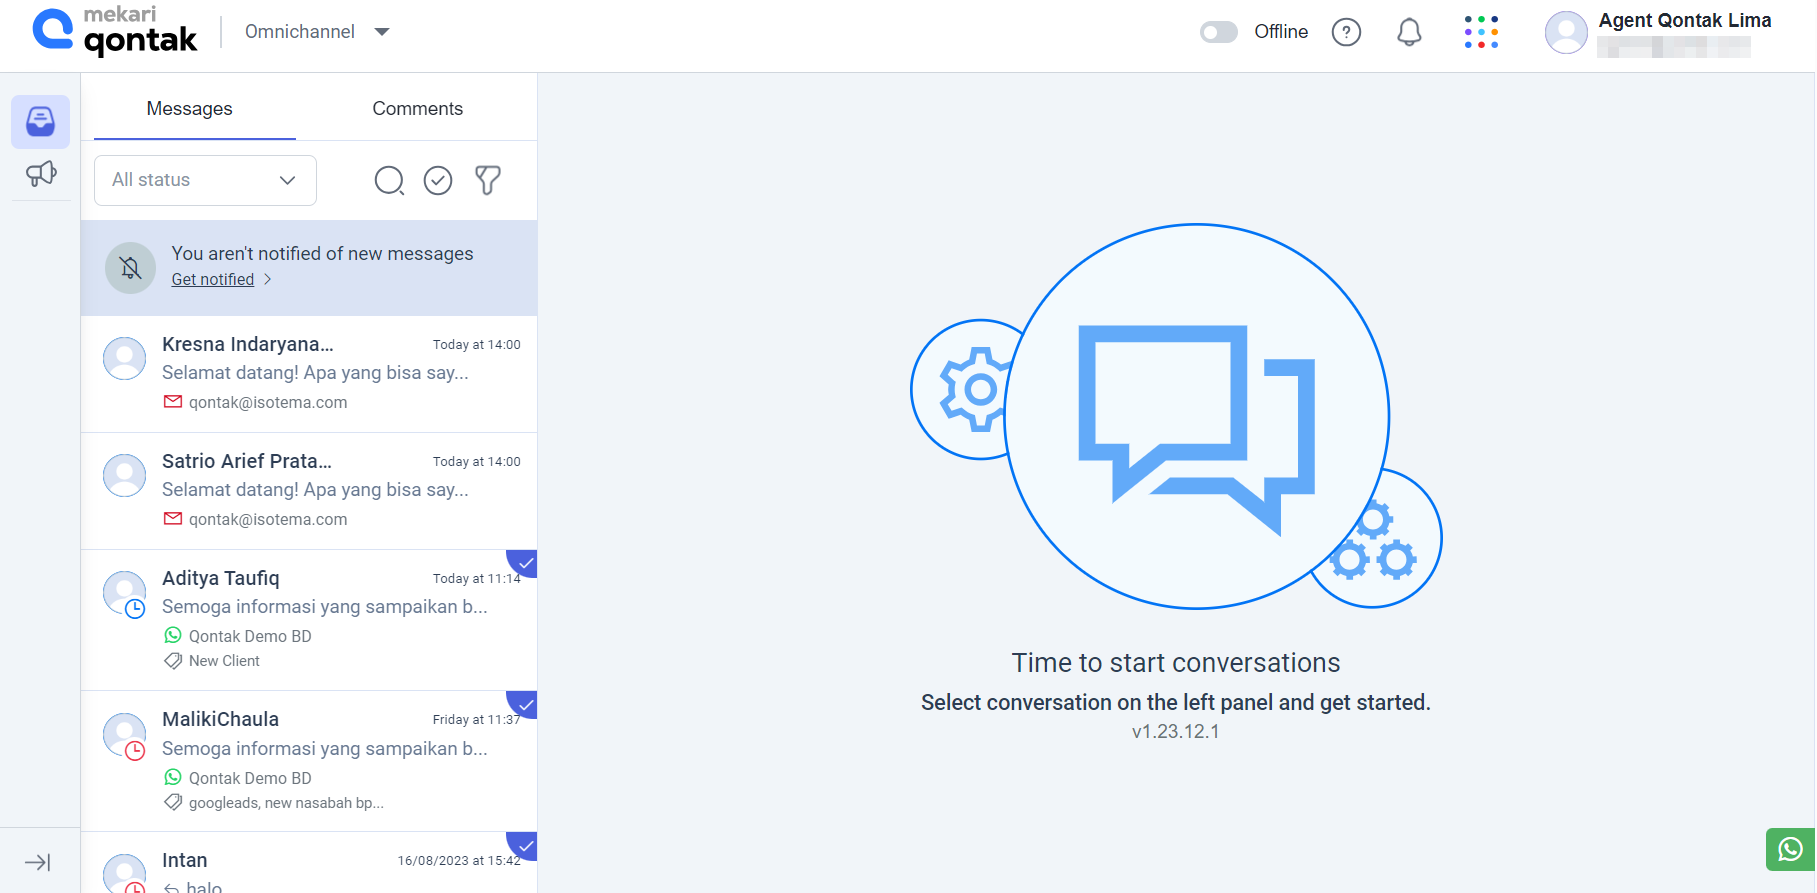Open the broadcast megaphone icon
This screenshot has height=893, width=1817.
point(41,174)
